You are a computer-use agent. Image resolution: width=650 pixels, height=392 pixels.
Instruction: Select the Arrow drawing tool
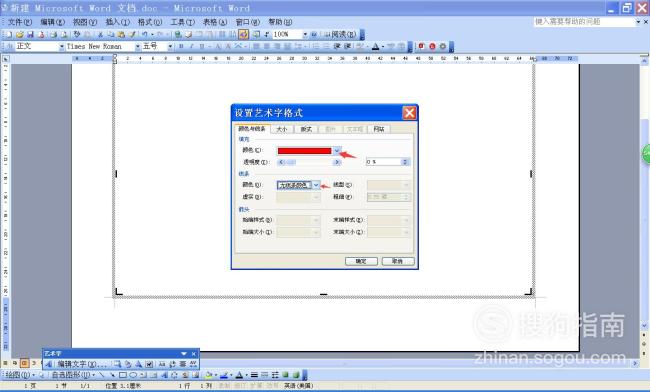pos(112,375)
